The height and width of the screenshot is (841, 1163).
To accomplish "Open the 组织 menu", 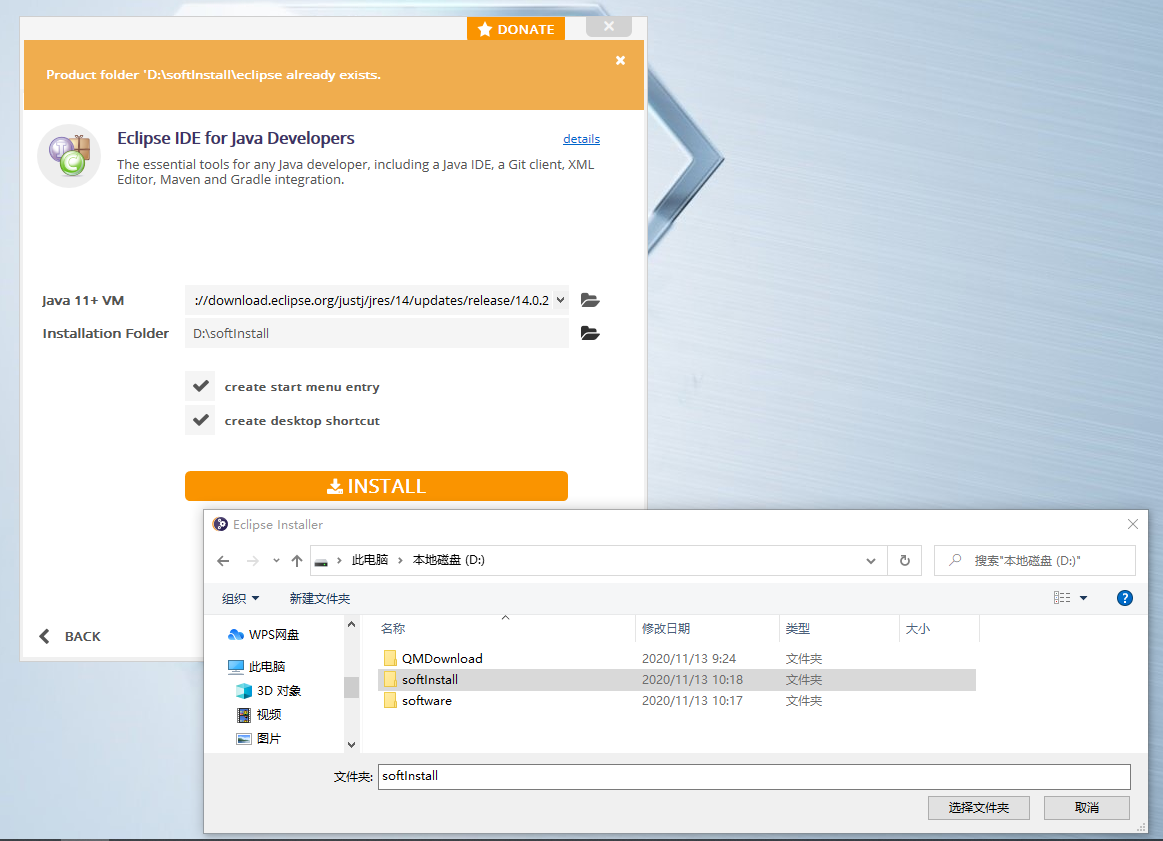I will pos(240,598).
